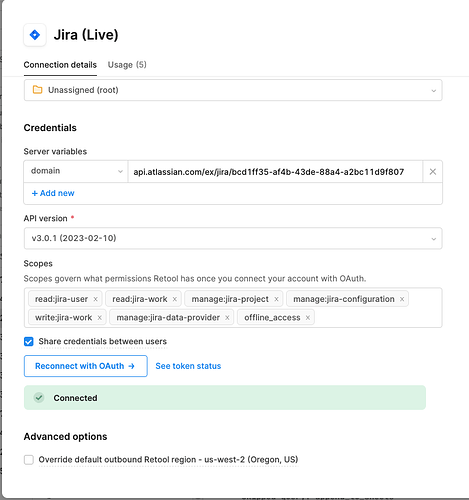Click + Add new server variable
469x500 pixels.
pyautogui.click(x=53, y=193)
